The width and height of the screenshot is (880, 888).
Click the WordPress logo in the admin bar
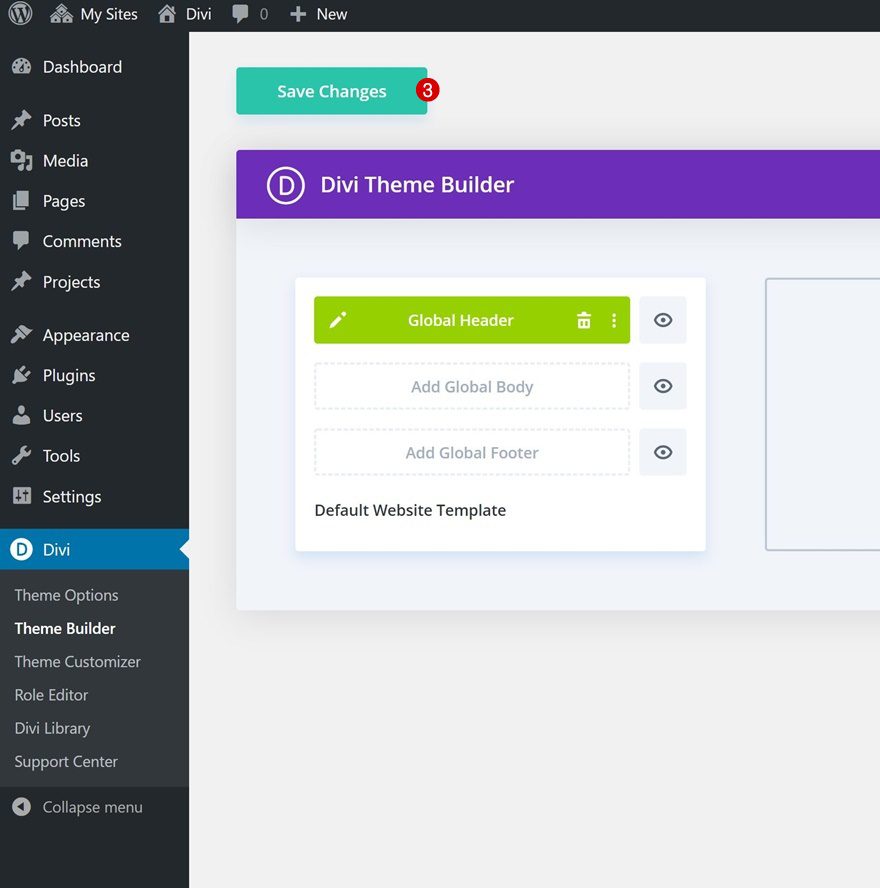click(x=20, y=14)
